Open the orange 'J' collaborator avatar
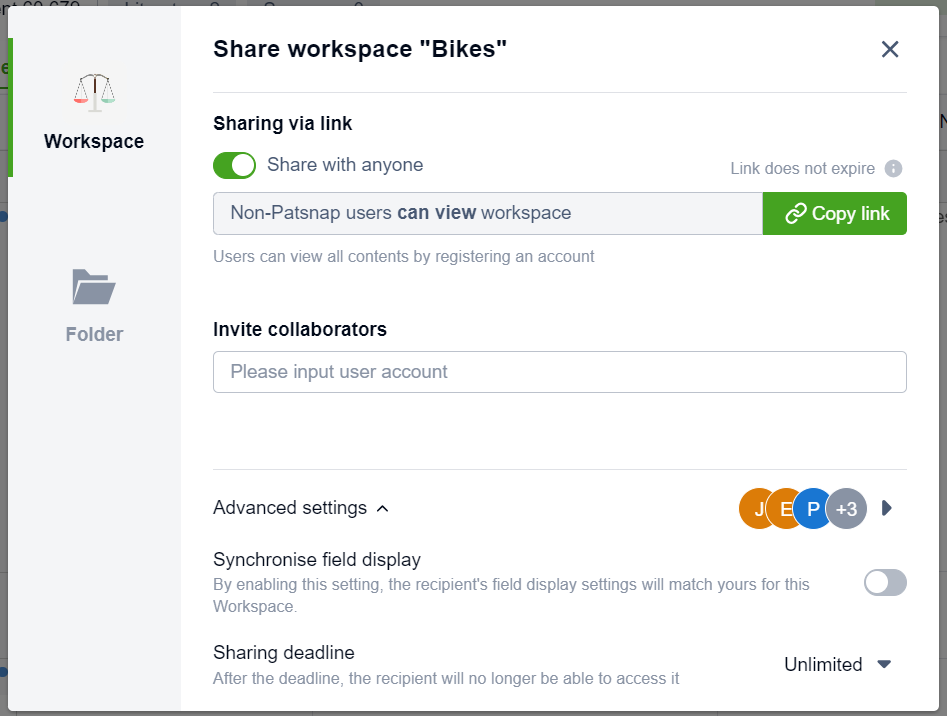Viewport: 947px width, 716px height. click(757, 508)
